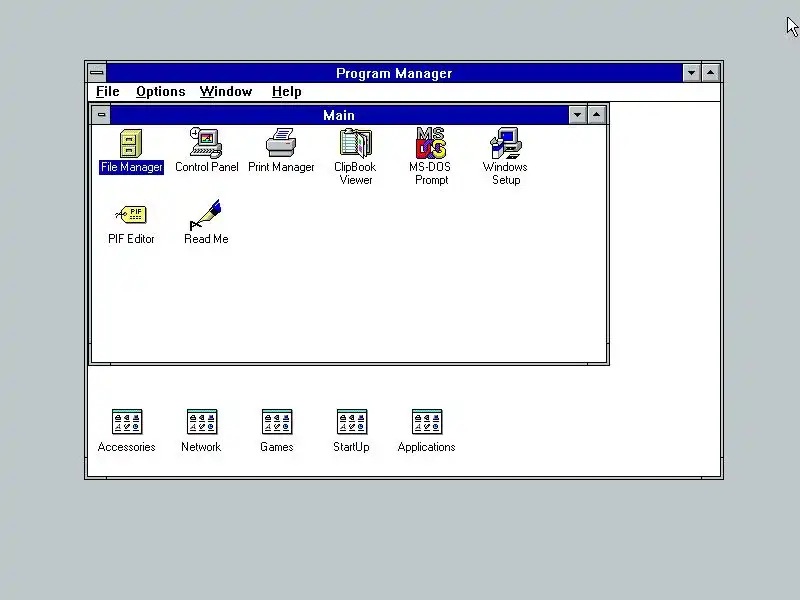The width and height of the screenshot is (800, 600).
Task: Click the Program Manager title bar
Action: 394,73
